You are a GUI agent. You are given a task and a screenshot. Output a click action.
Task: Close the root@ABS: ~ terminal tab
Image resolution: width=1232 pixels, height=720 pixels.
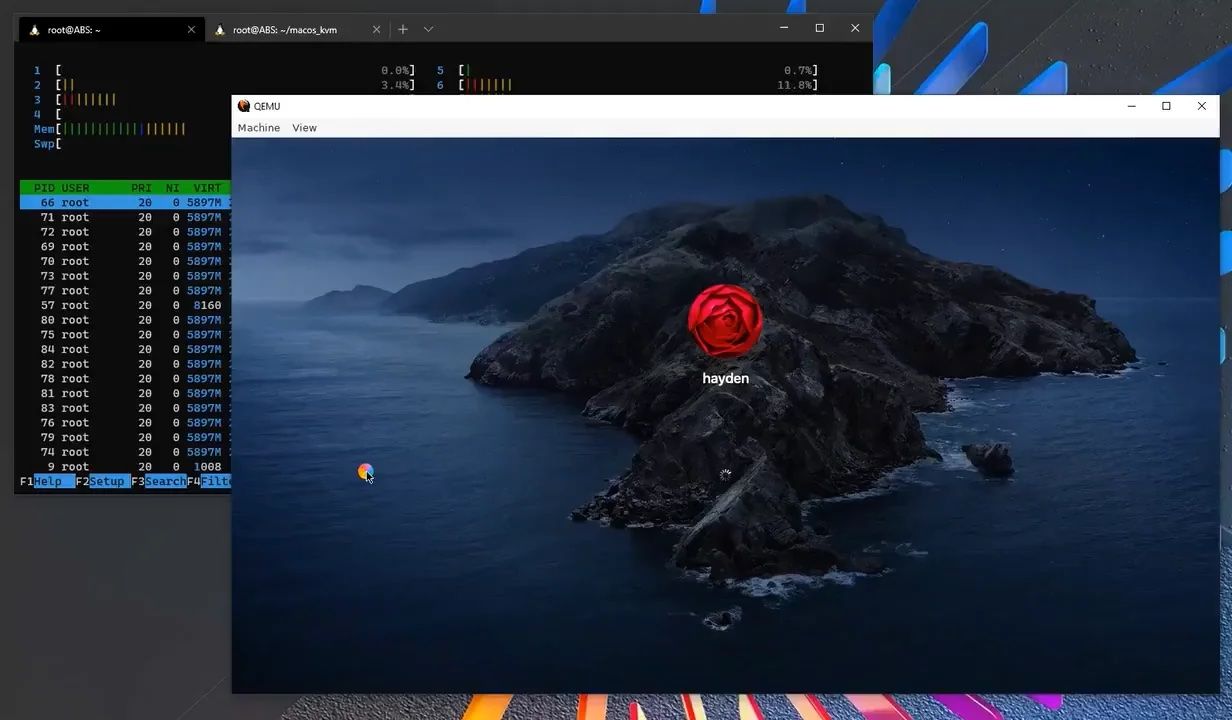pyautogui.click(x=191, y=29)
